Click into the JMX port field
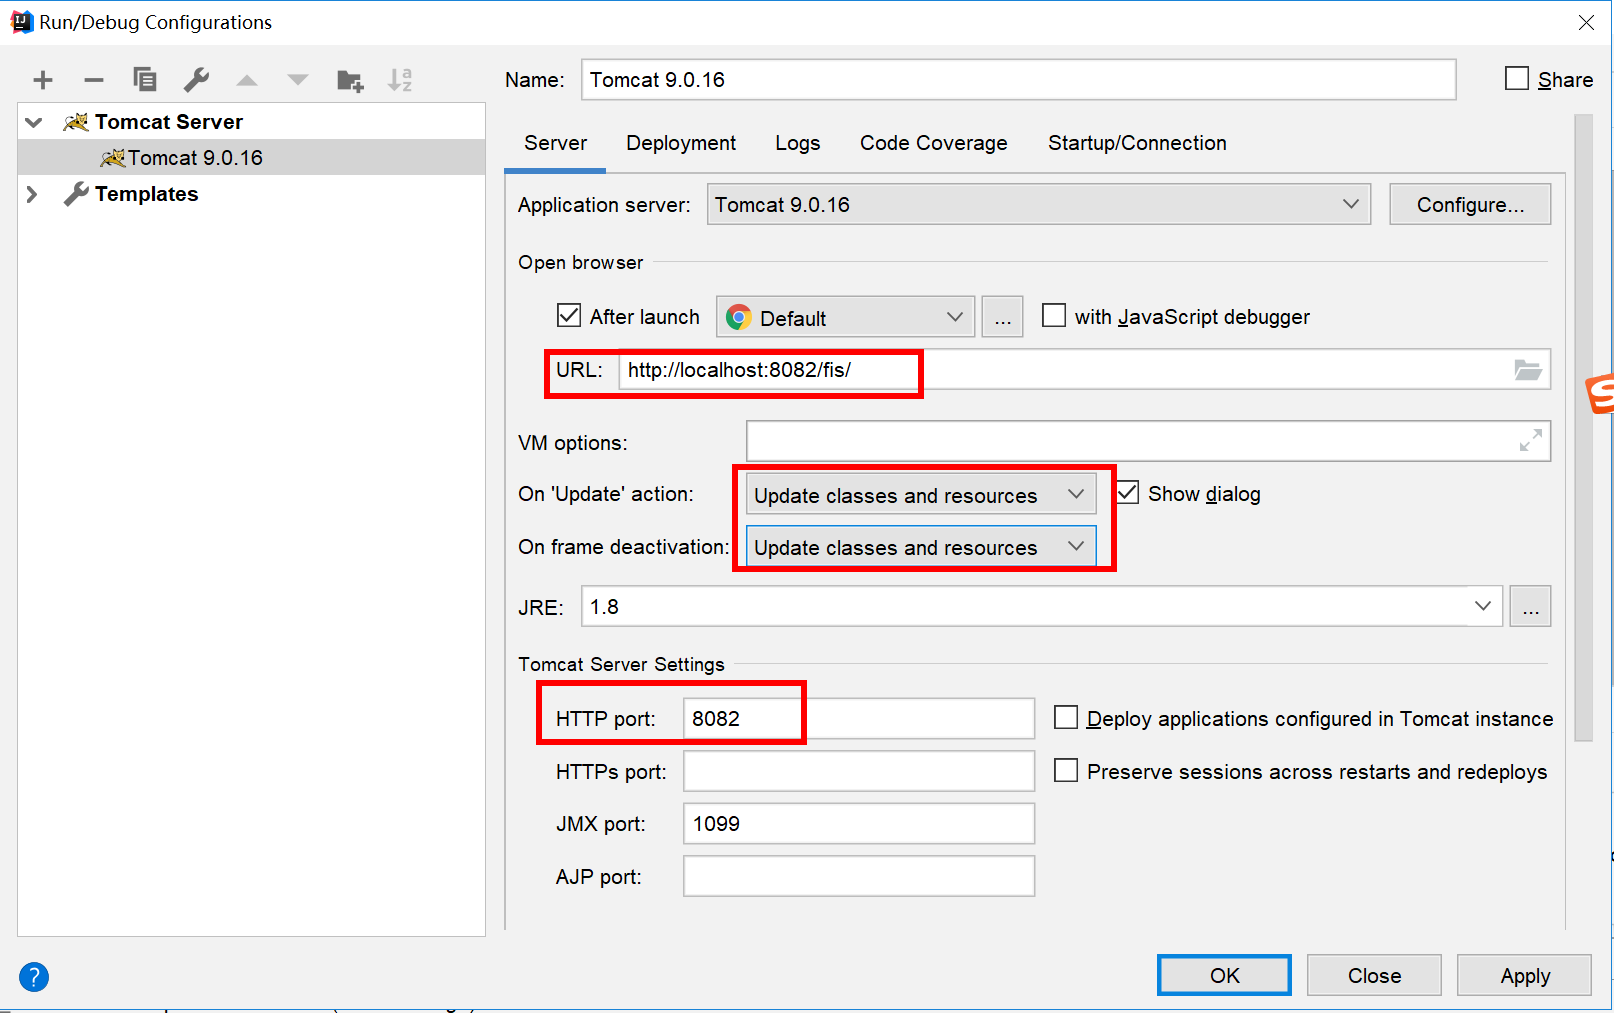The width and height of the screenshot is (1614, 1013). pos(859,823)
